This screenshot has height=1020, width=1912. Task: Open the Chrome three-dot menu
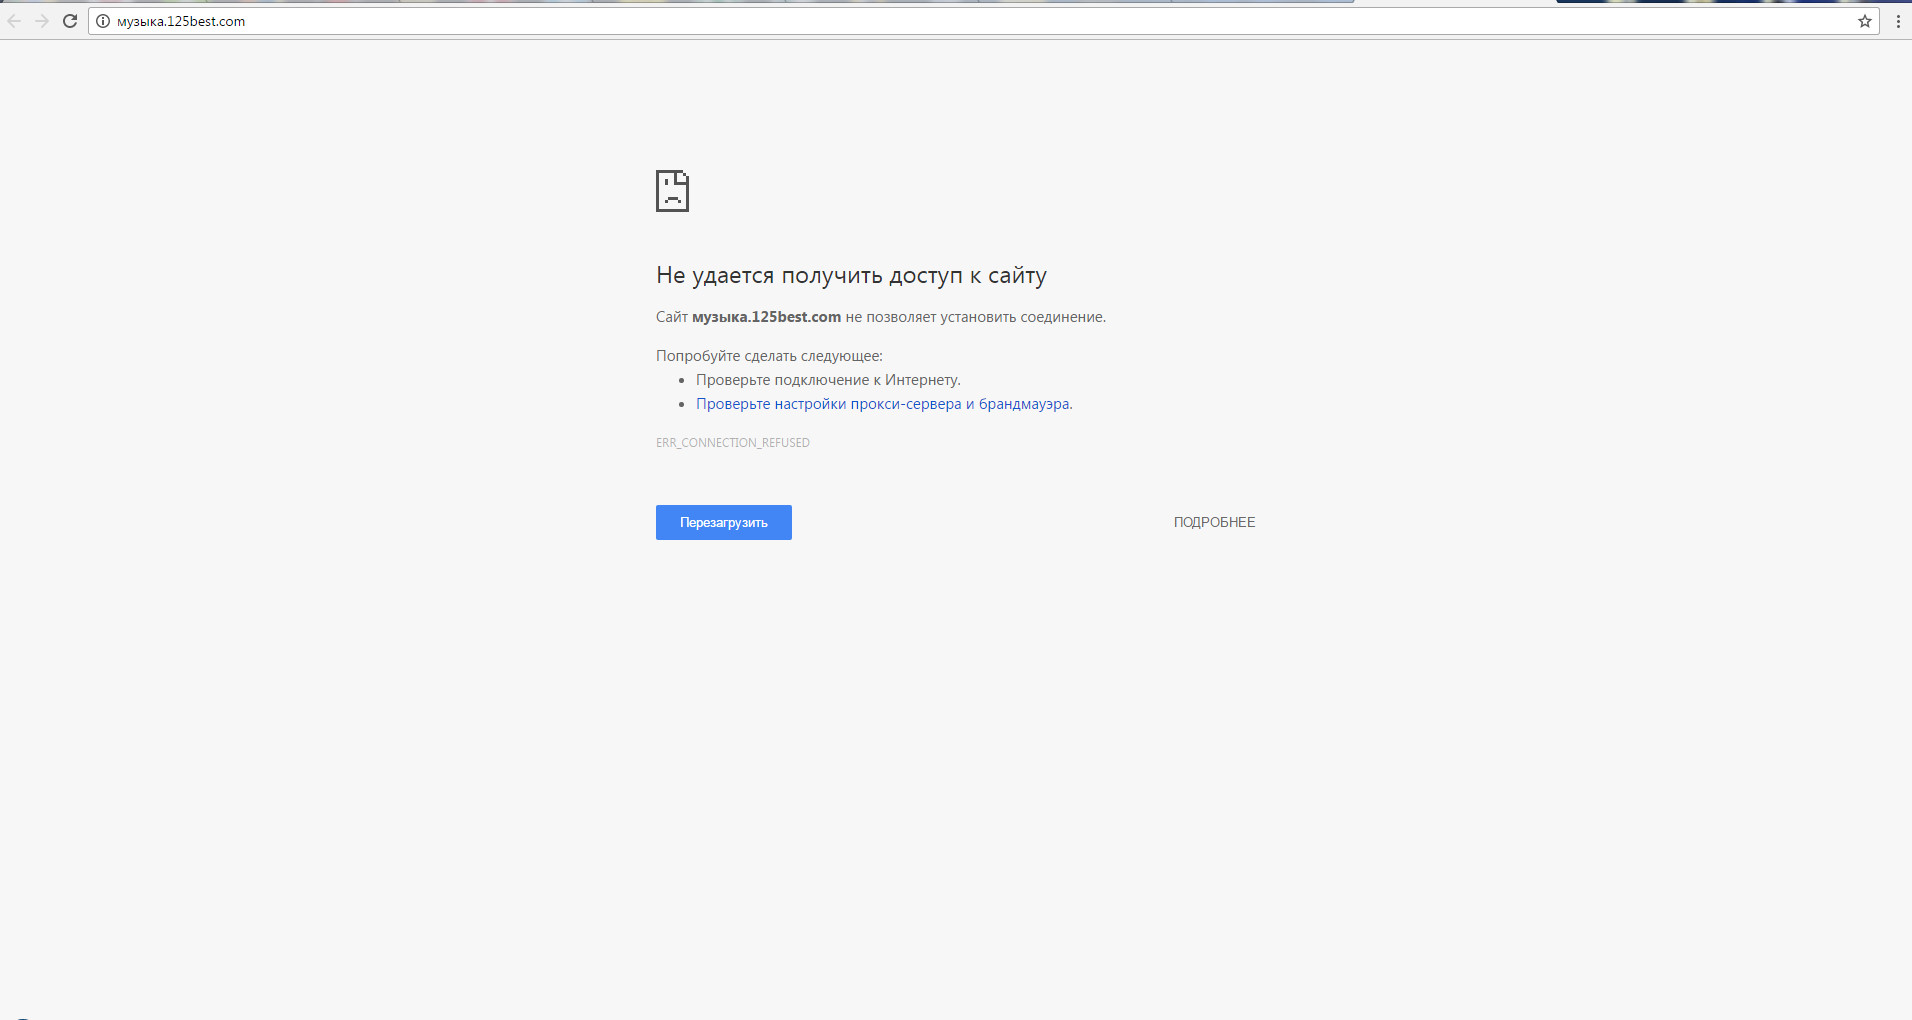(1897, 21)
